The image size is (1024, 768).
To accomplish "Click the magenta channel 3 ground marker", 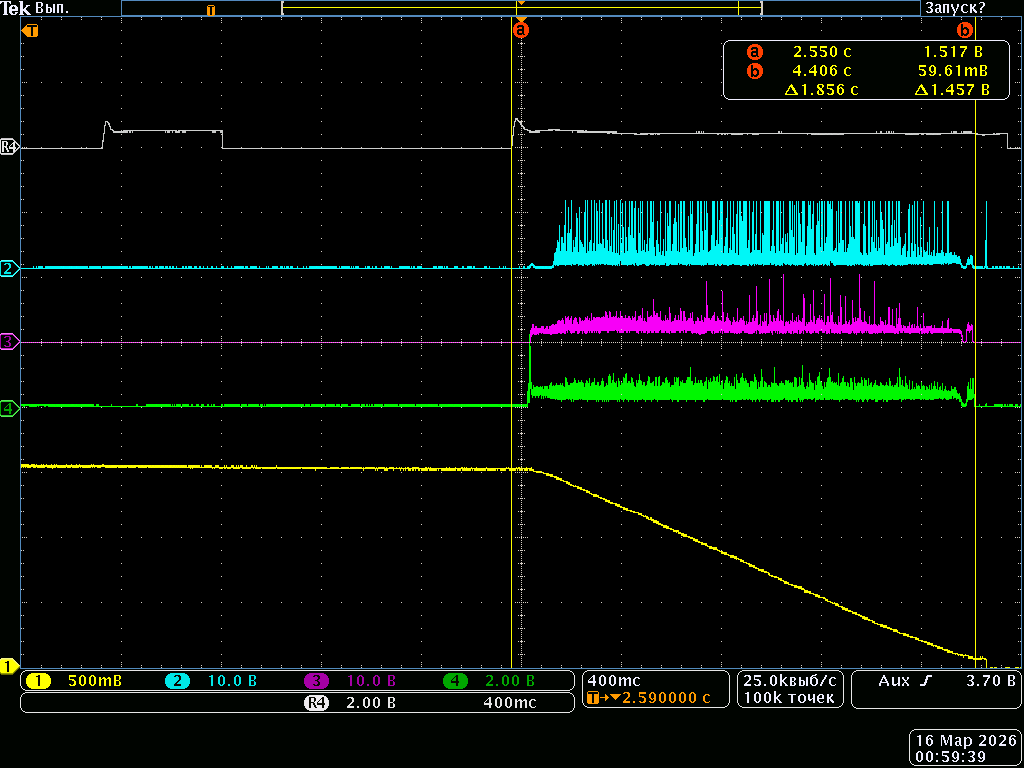I will [x=9, y=342].
